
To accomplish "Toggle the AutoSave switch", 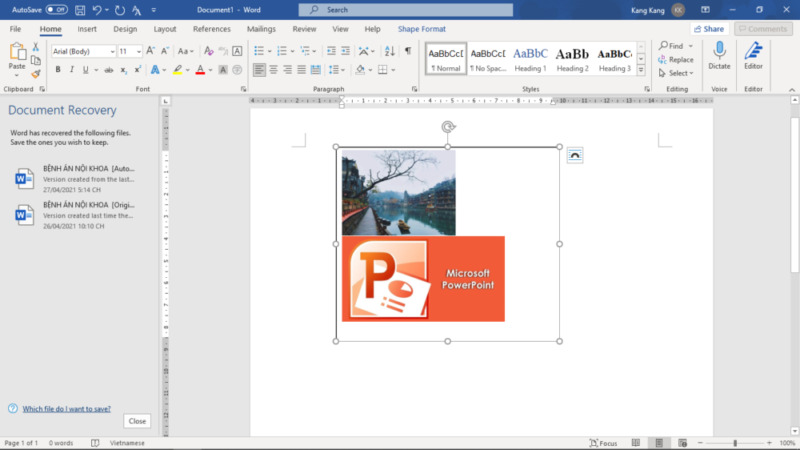I will (56, 9).
